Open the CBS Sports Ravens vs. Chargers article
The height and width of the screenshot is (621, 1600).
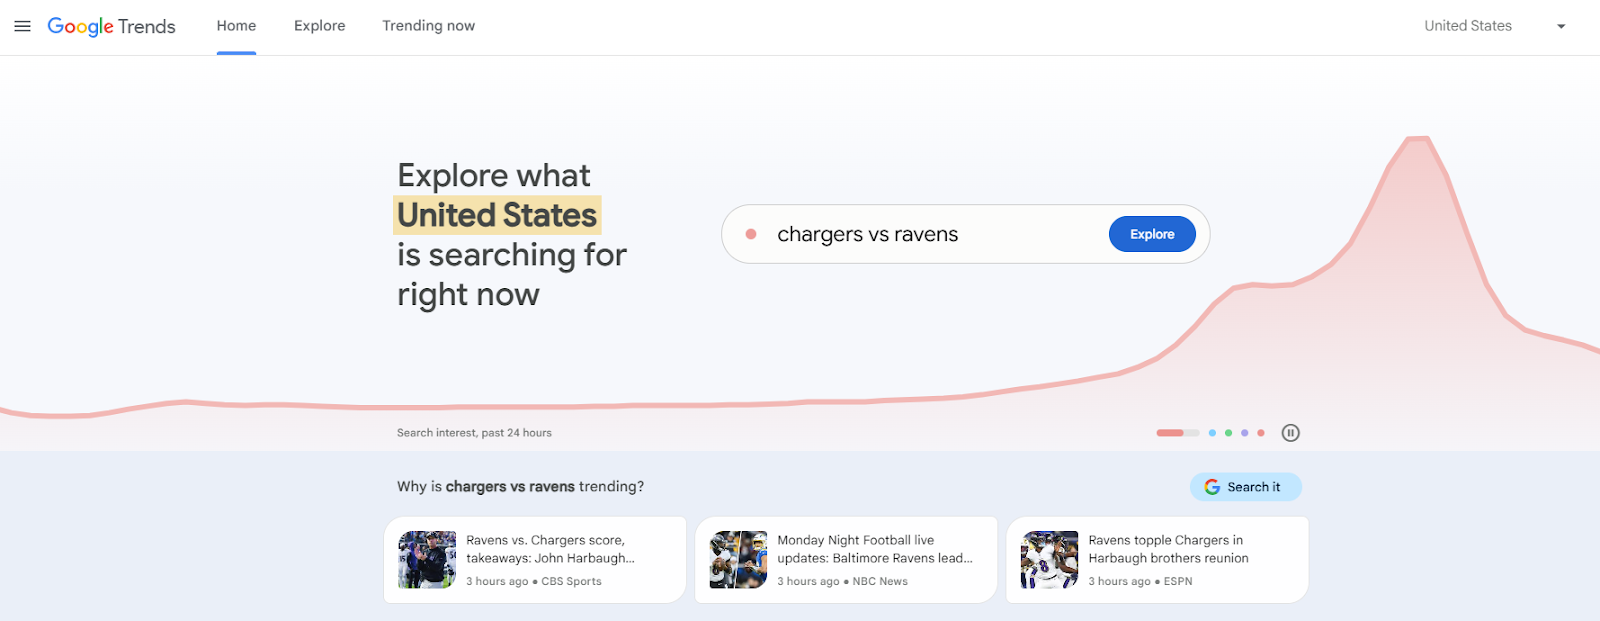point(534,558)
